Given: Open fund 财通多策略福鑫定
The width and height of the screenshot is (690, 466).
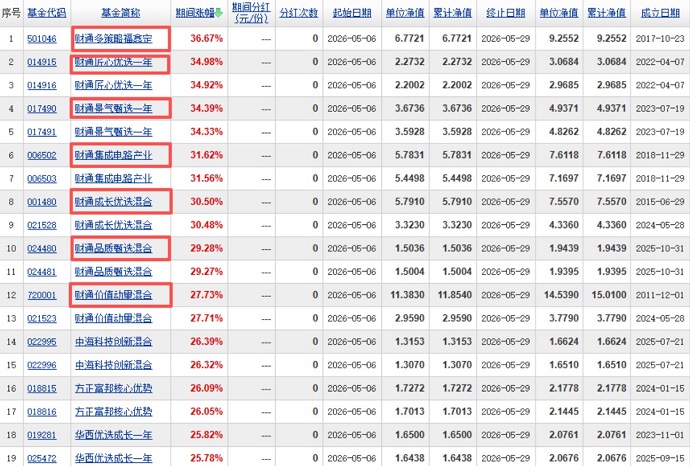Looking at the screenshot, I should (x=114, y=39).
